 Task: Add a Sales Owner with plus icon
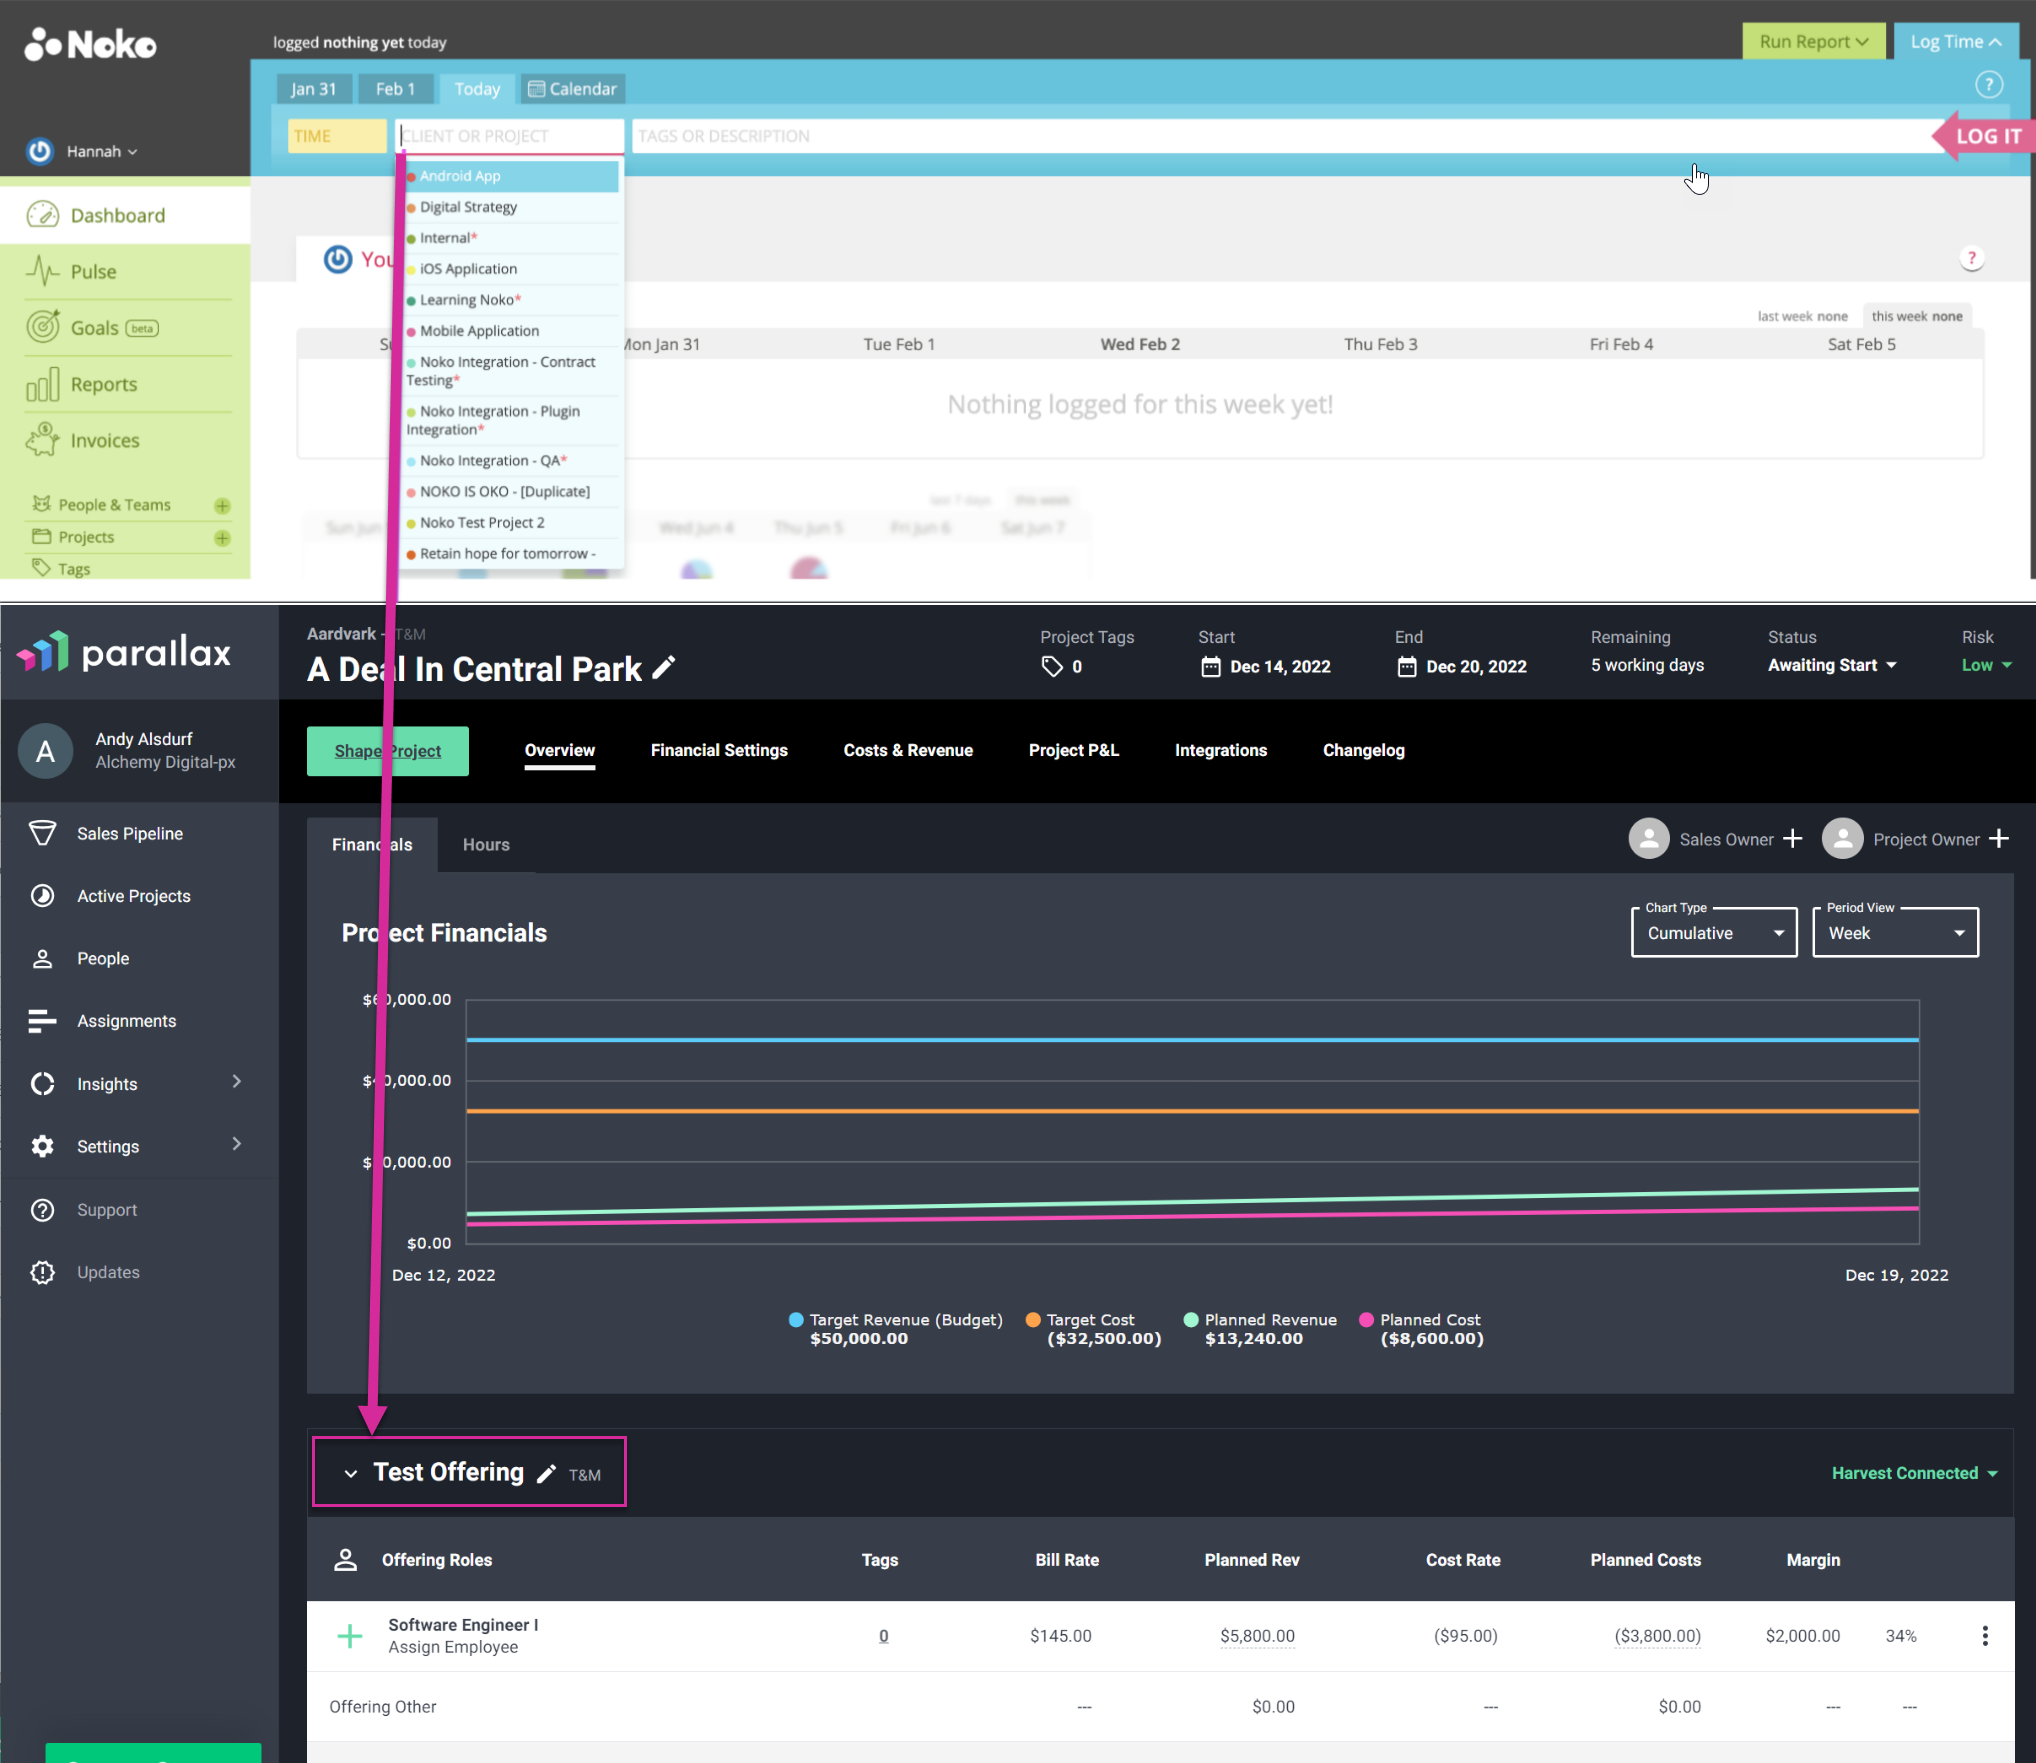[x=1792, y=838]
